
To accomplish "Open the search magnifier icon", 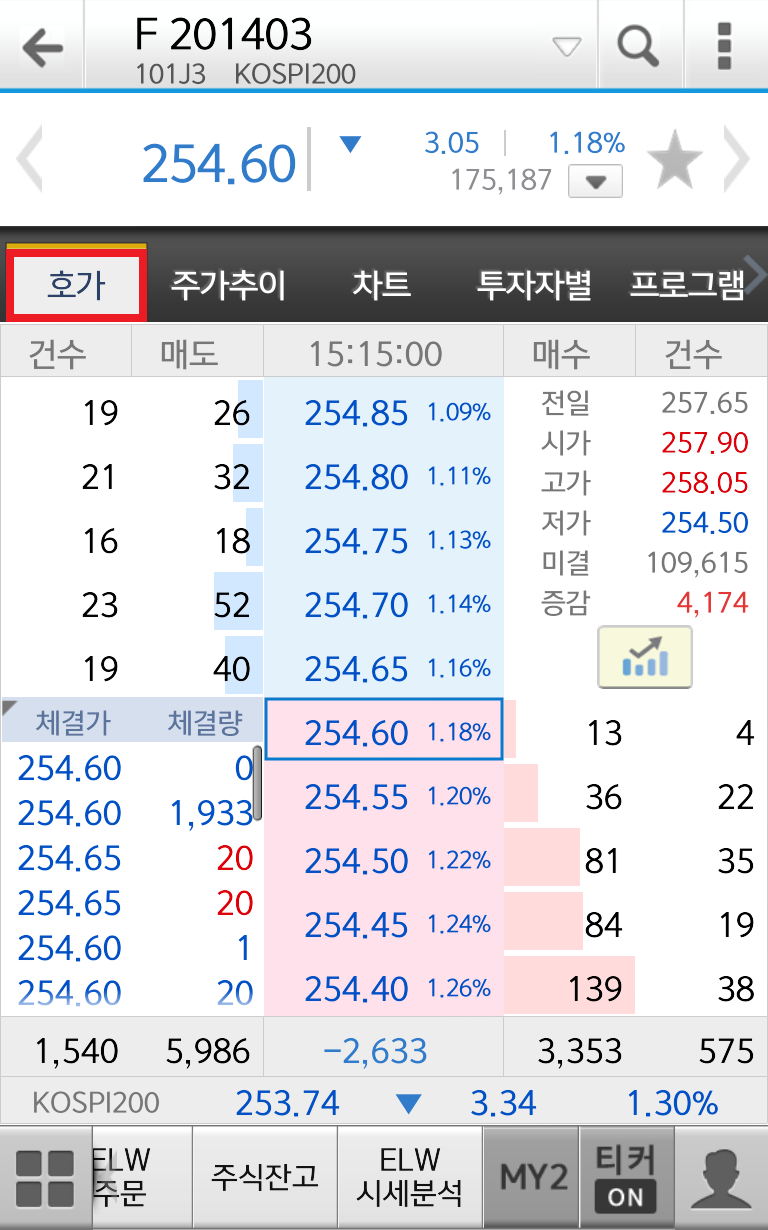I will pyautogui.click(x=637, y=46).
